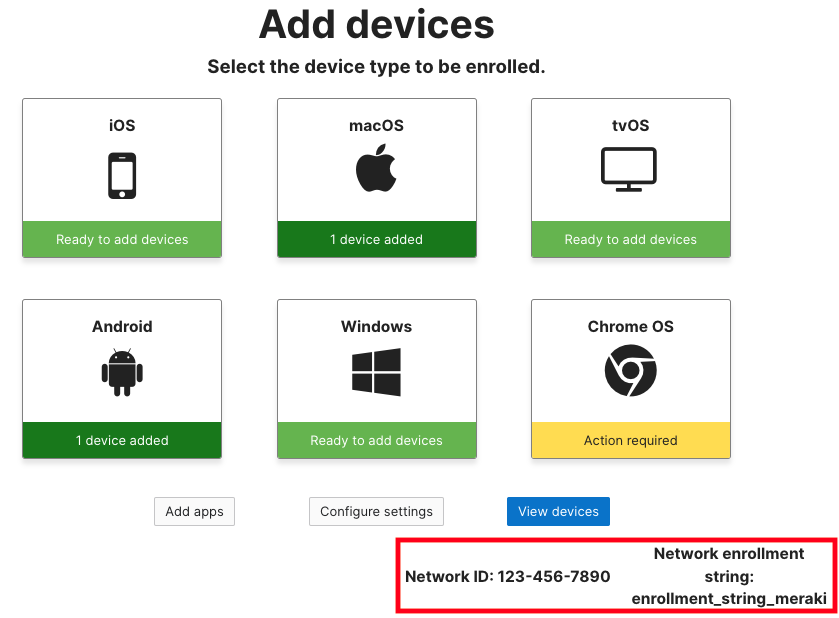The height and width of the screenshot is (618, 839).
Task: Click the Chrome OS browser icon
Action: pyautogui.click(x=630, y=369)
